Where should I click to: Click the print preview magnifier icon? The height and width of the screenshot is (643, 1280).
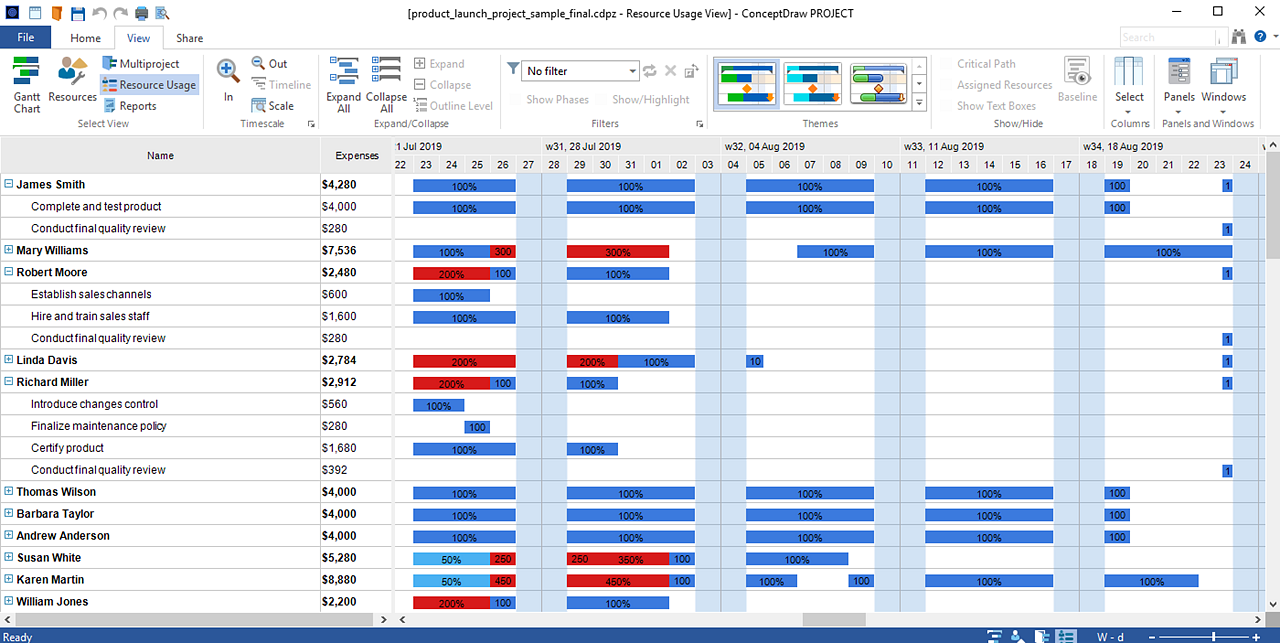162,13
